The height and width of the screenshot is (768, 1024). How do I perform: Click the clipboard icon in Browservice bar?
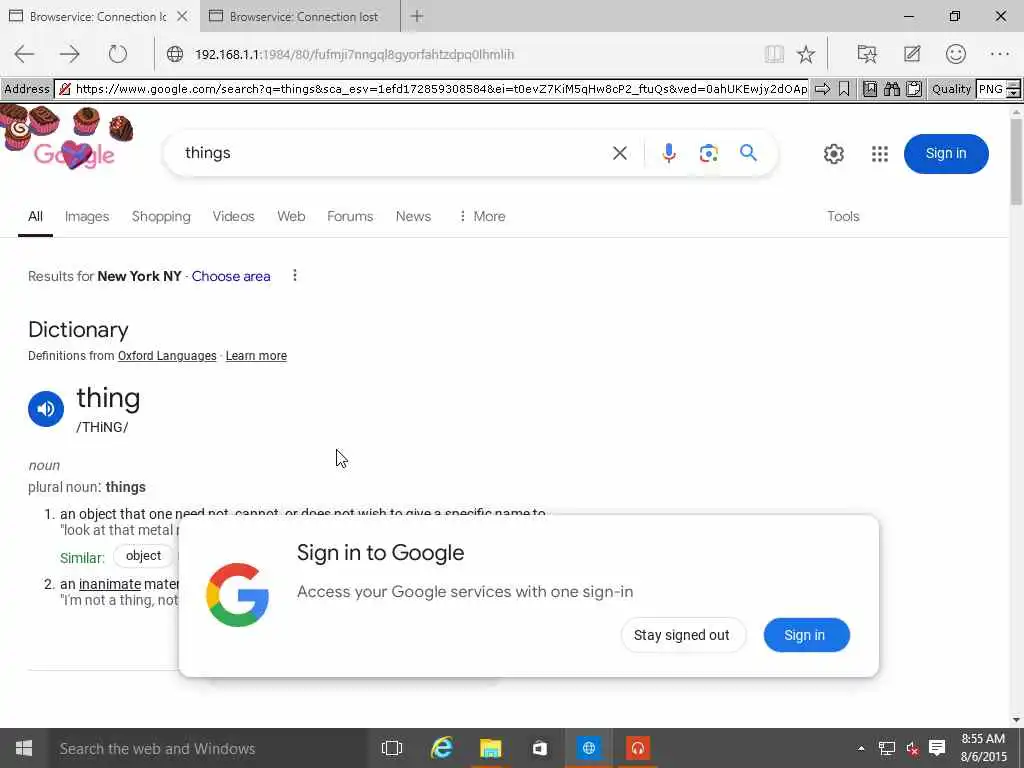click(x=914, y=89)
